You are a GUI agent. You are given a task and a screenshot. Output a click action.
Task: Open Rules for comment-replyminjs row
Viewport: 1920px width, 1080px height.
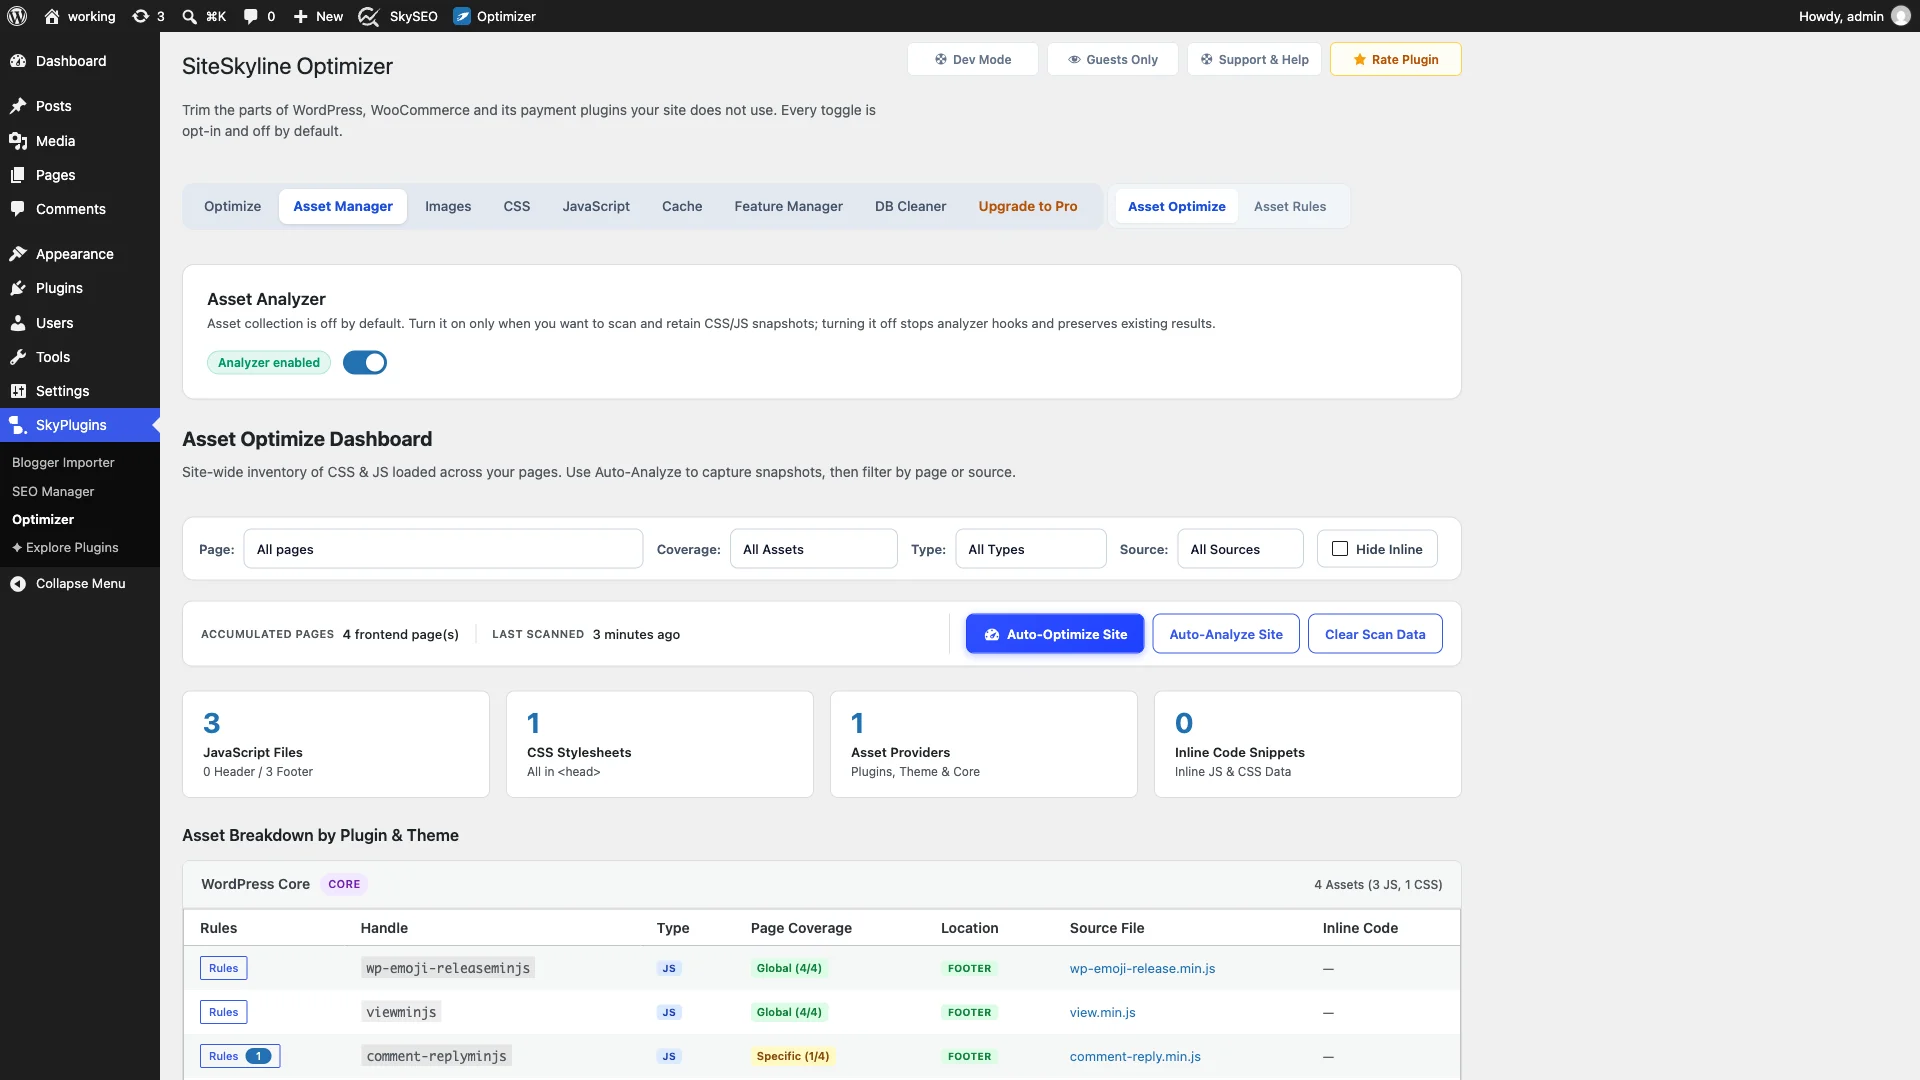(240, 1057)
